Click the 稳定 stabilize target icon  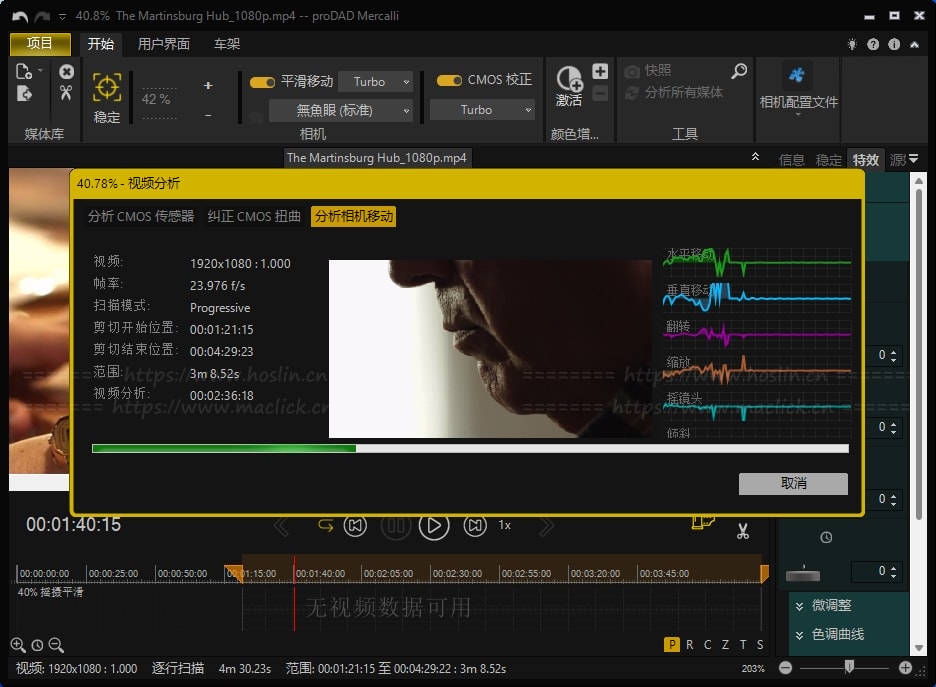107,88
